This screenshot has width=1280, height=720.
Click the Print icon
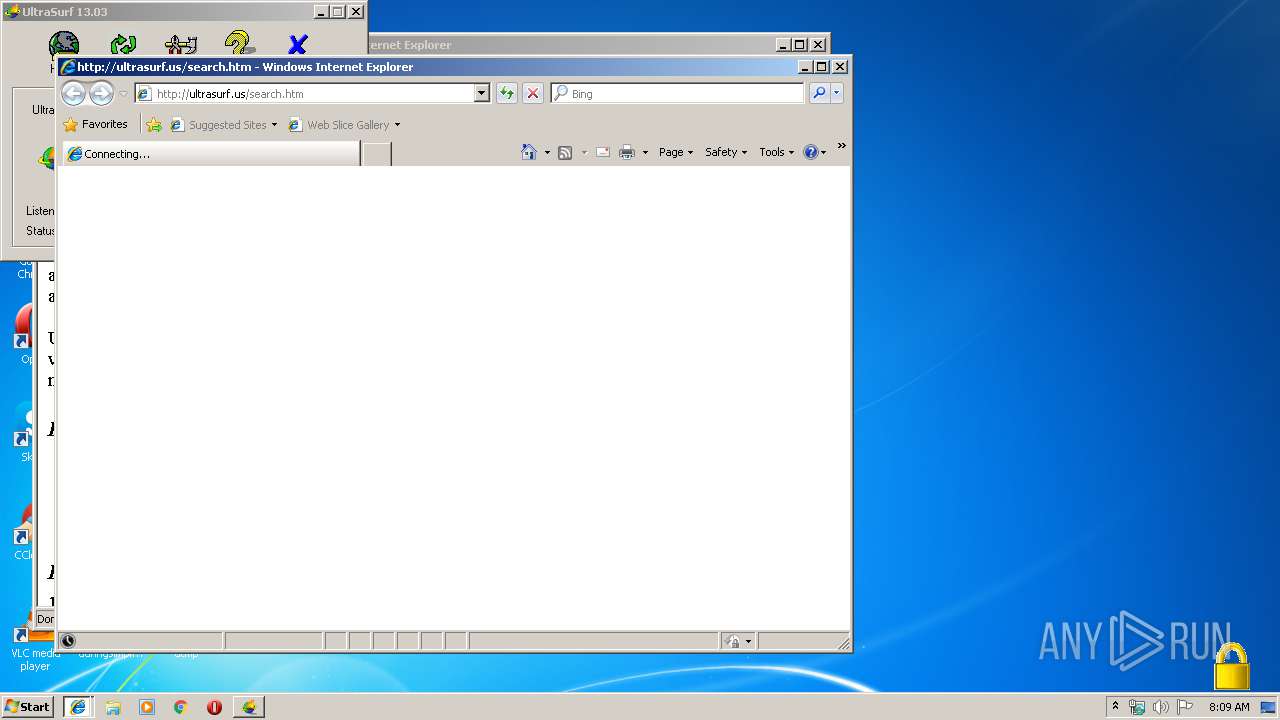(x=627, y=152)
